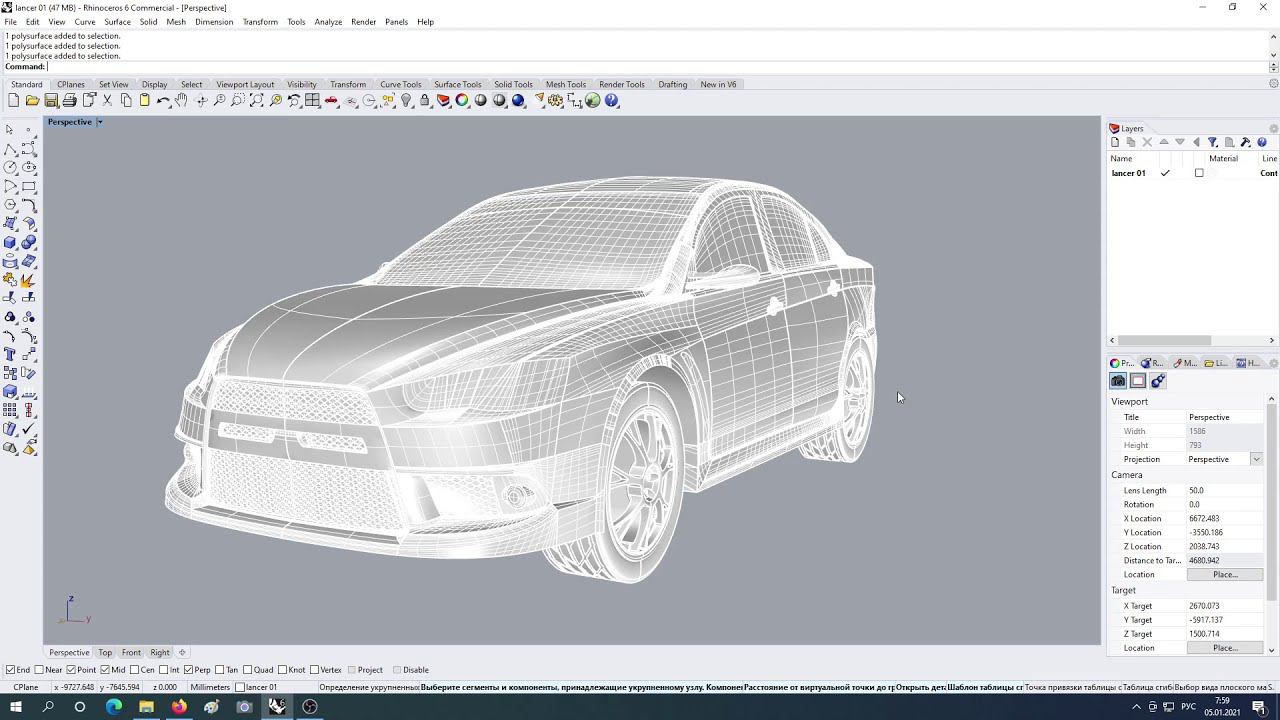Click the Print icon in toolbar
This screenshot has width=1280, height=720.
pos(69,101)
